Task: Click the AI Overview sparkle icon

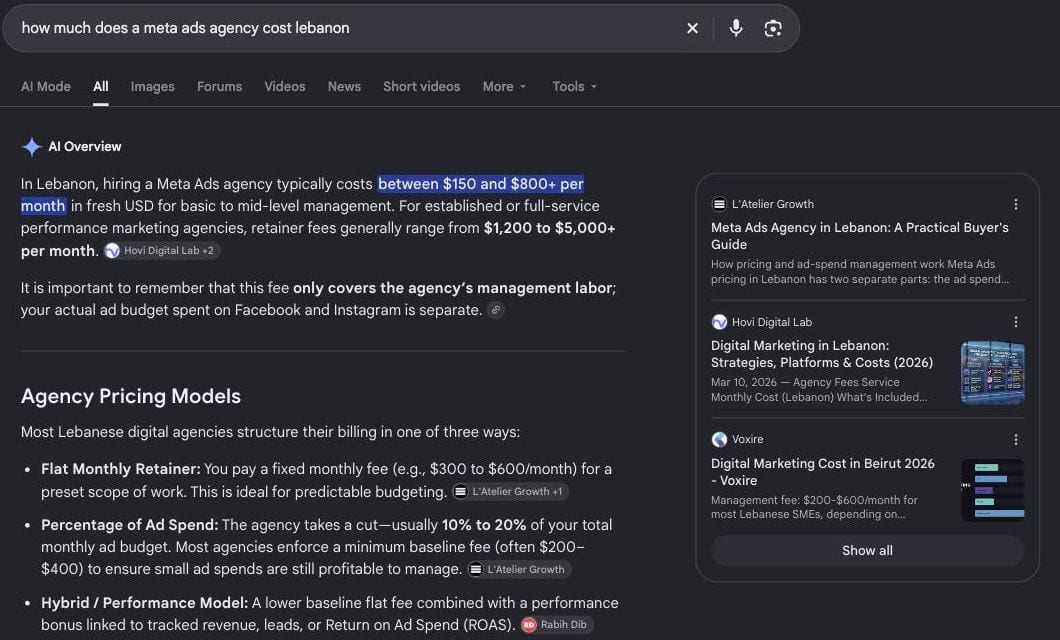Action: 31,147
